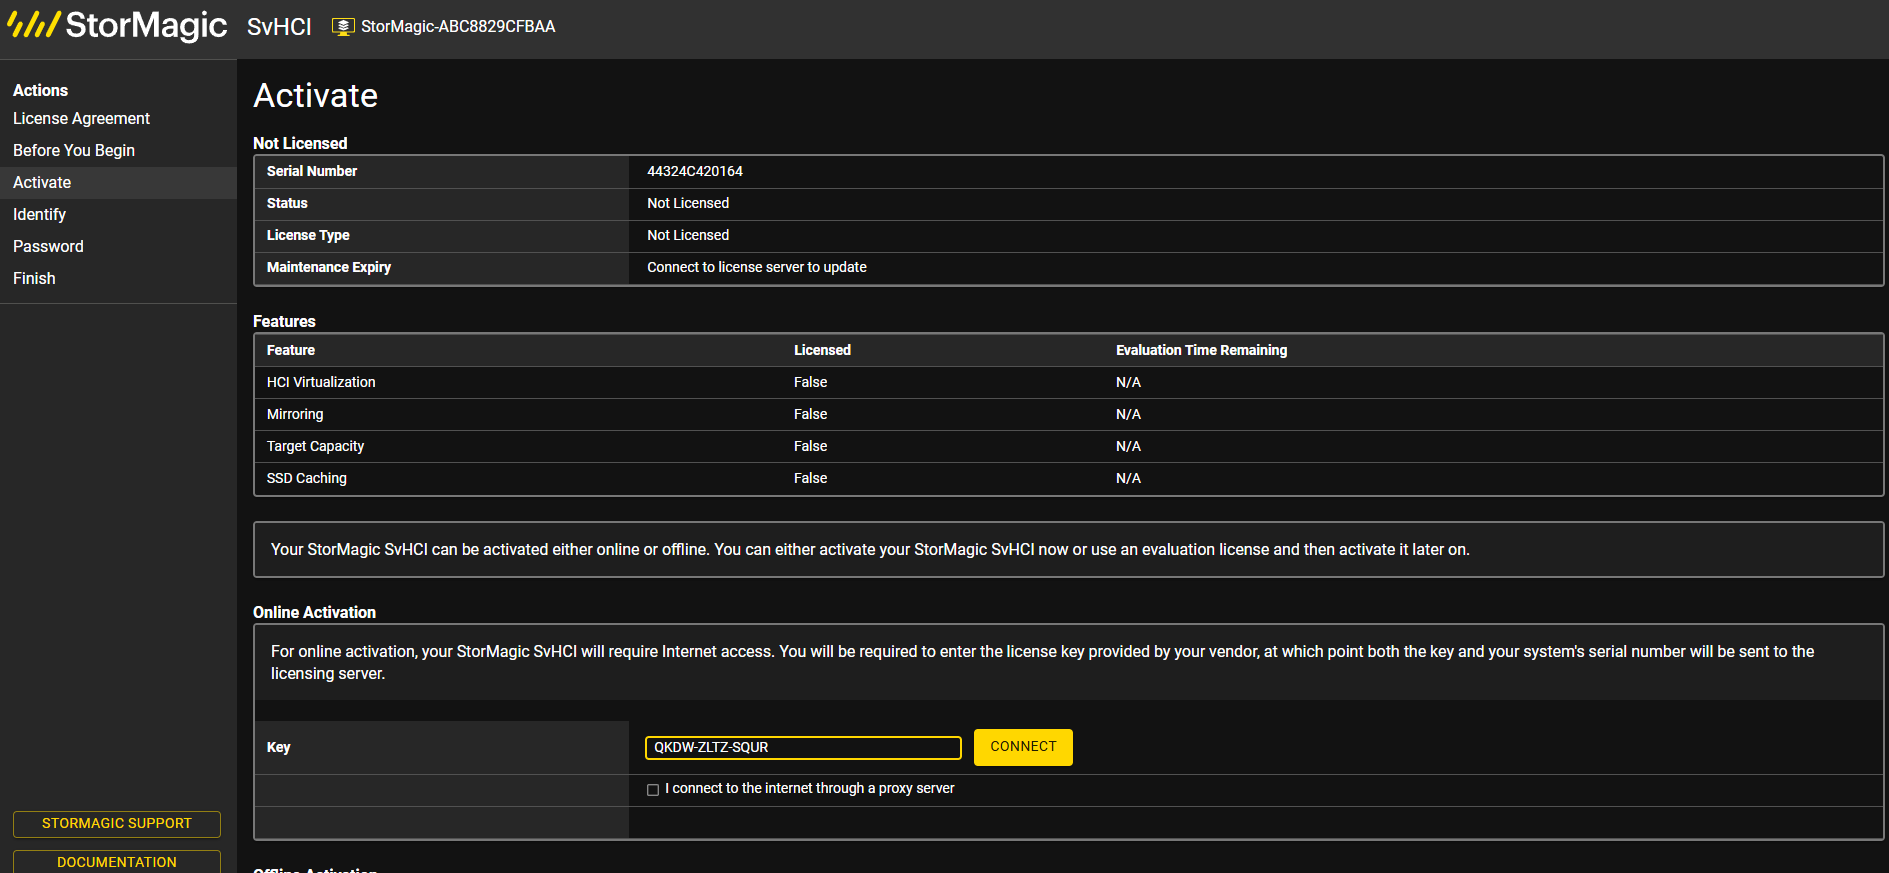Viewport: 1889px width, 873px height.
Task: Click the SvHCI product title
Action: point(279,27)
